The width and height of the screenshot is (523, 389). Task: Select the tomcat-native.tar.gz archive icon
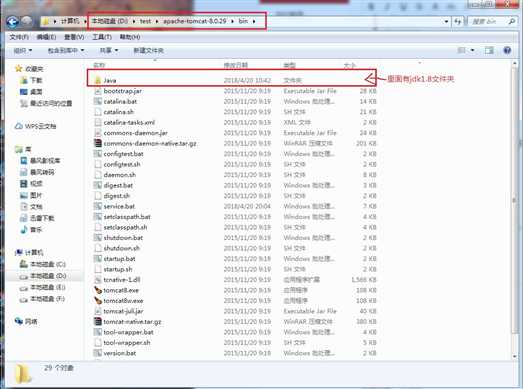pos(98,322)
